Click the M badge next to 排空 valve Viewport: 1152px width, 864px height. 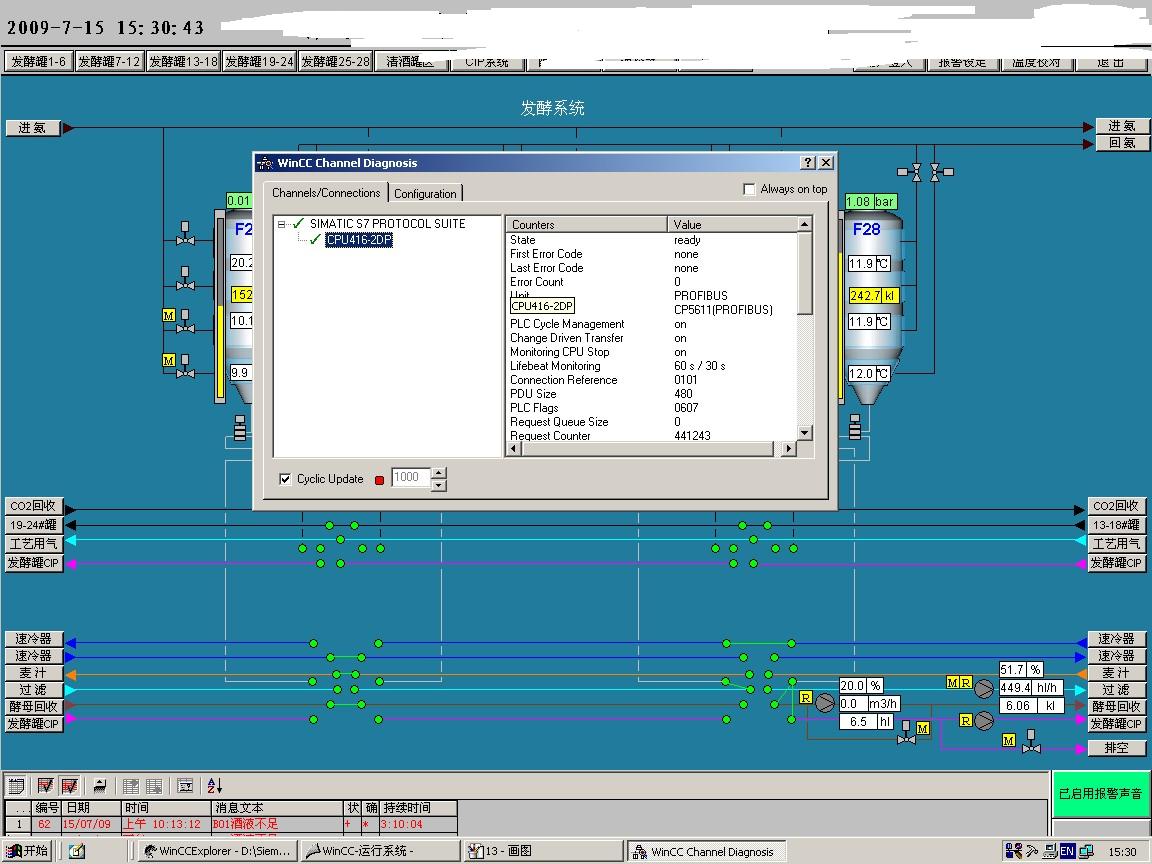[x=1009, y=741]
